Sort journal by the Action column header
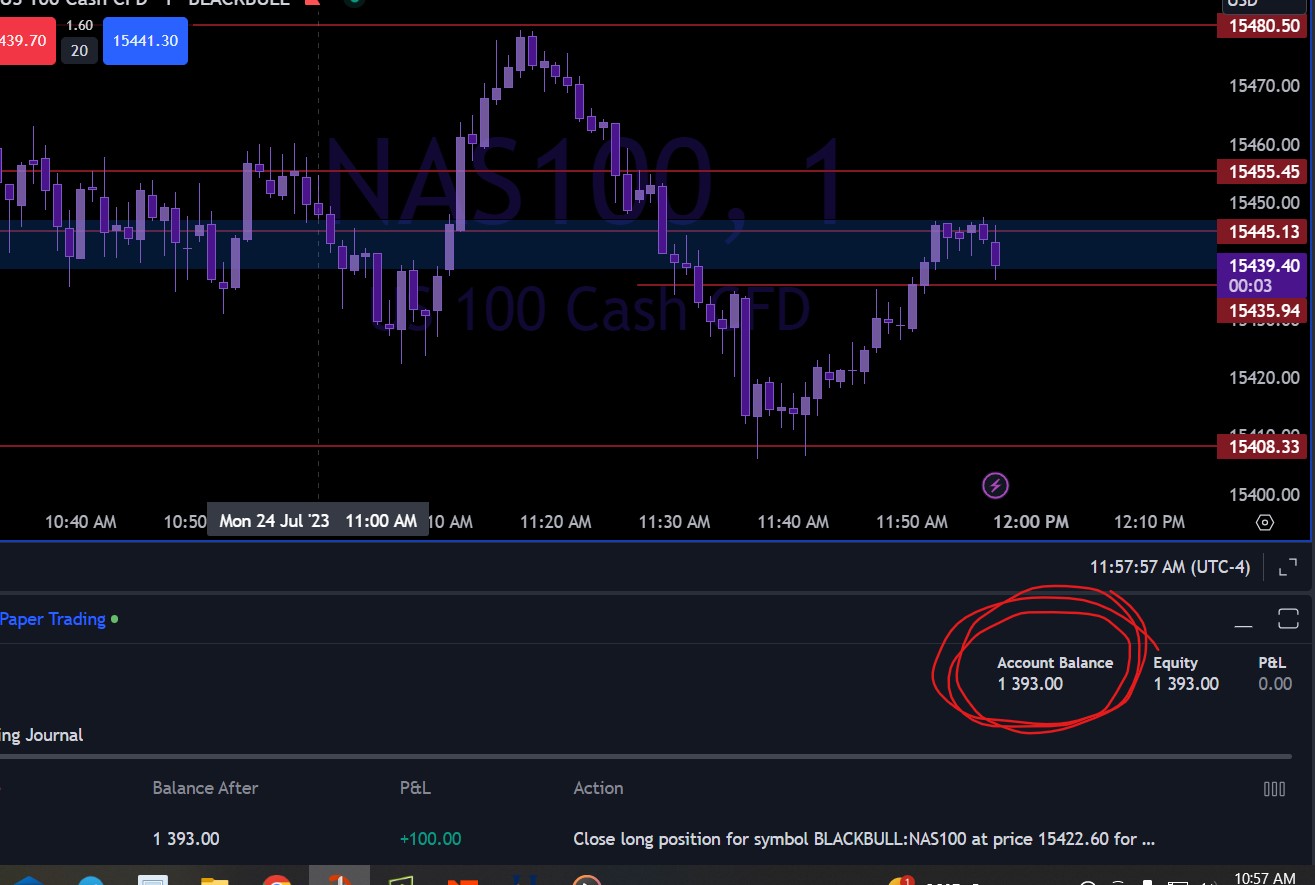The width and height of the screenshot is (1315, 885). 598,788
